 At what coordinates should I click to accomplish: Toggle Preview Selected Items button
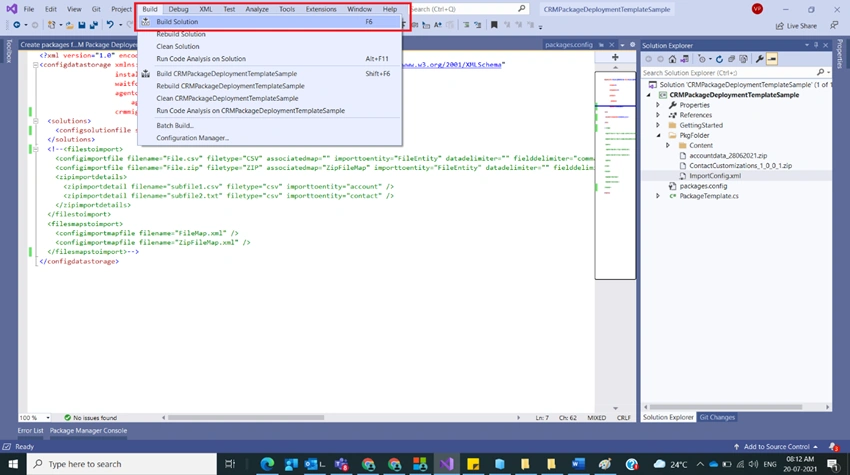[772, 59]
